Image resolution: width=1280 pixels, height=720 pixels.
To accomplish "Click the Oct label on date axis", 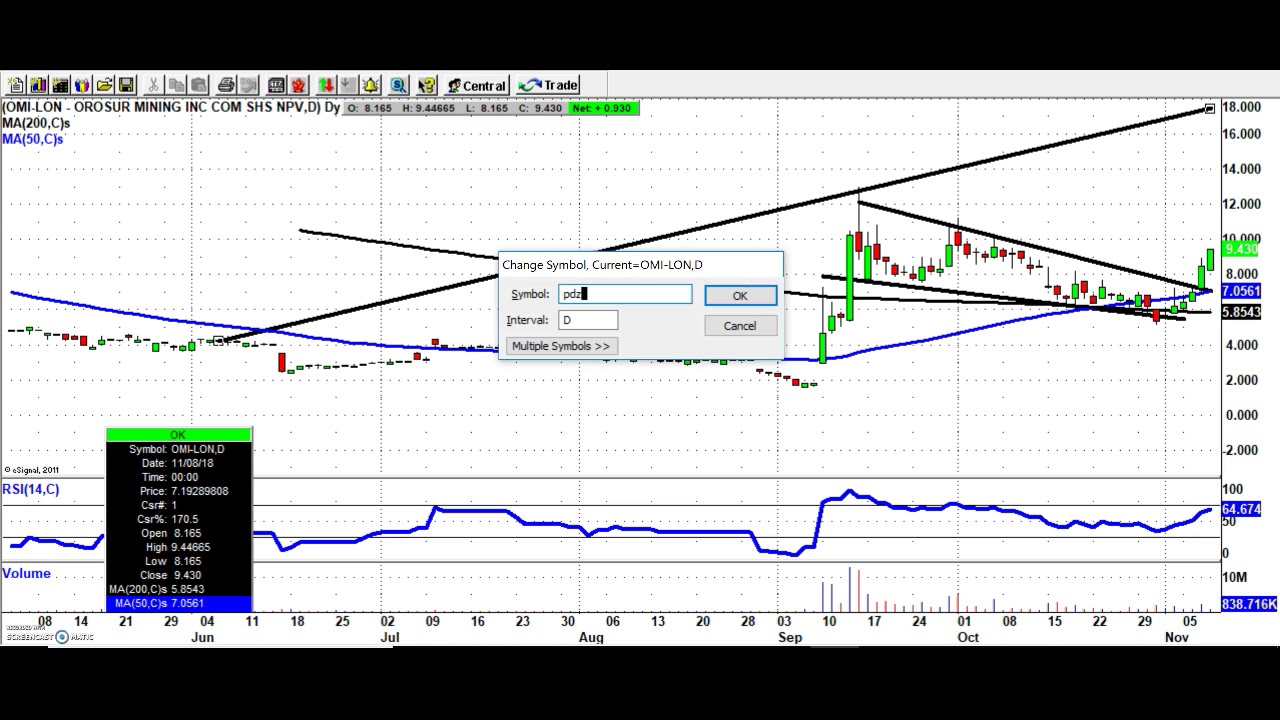I will click(967, 637).
